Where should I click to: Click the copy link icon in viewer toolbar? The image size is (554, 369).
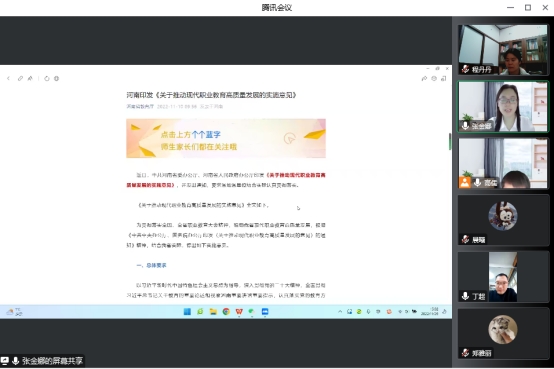click(20, 78)
